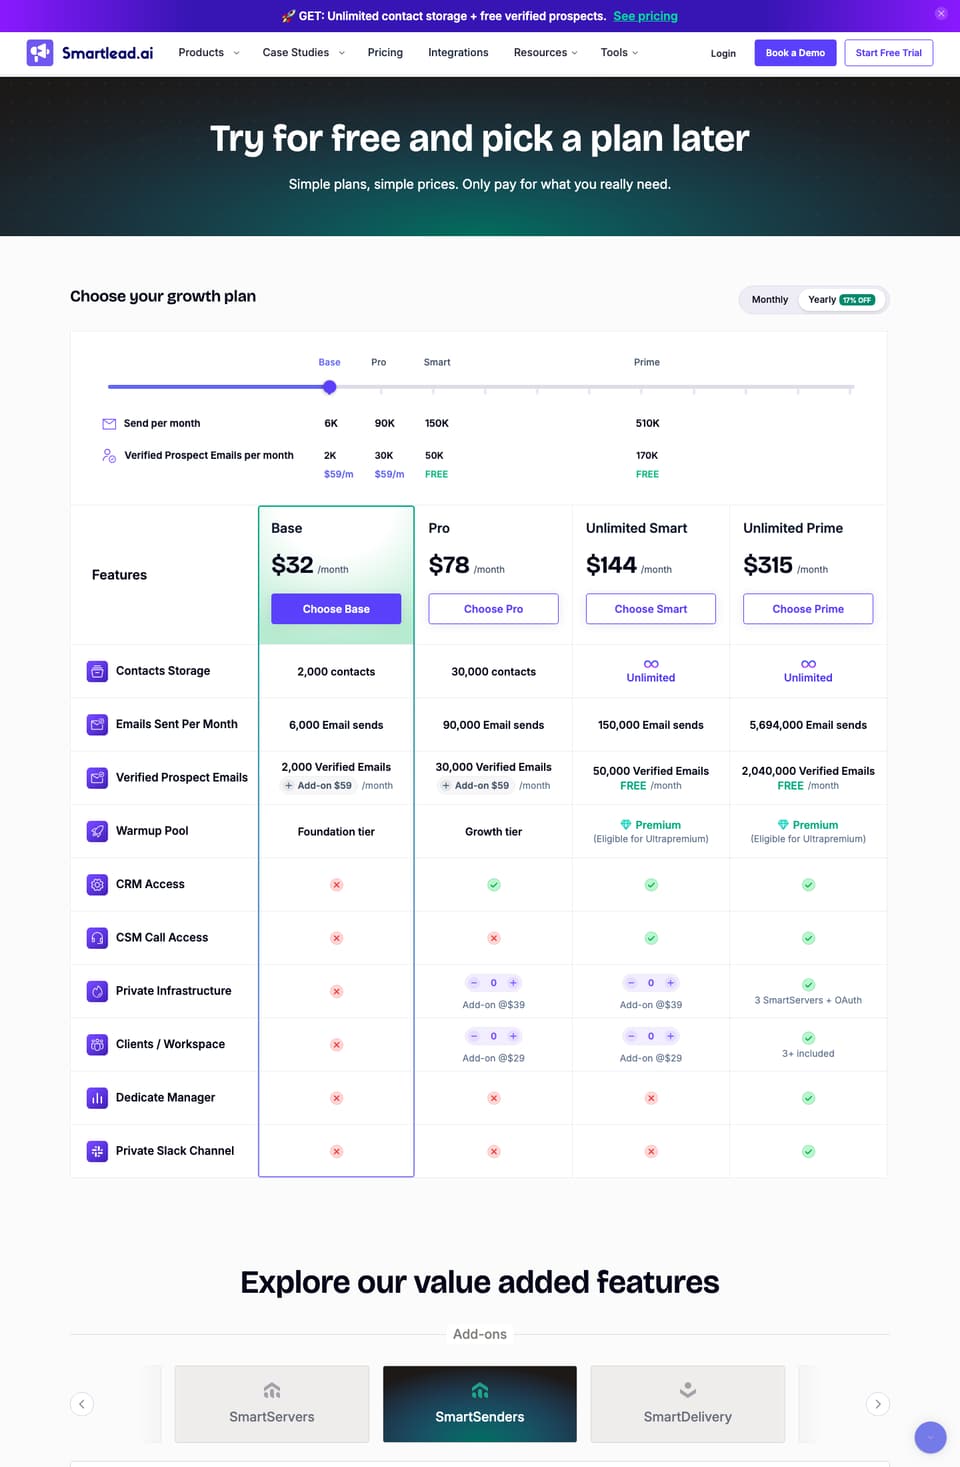
Task: Open the Integrations menu item
Action: pyautogui.click(x=458, y=53)
